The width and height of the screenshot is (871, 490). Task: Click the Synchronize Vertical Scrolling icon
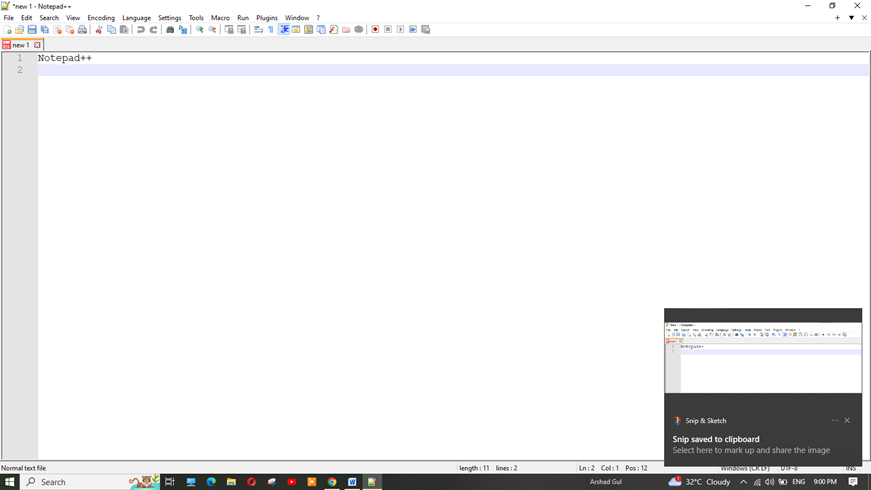click(x=229, y=29)
